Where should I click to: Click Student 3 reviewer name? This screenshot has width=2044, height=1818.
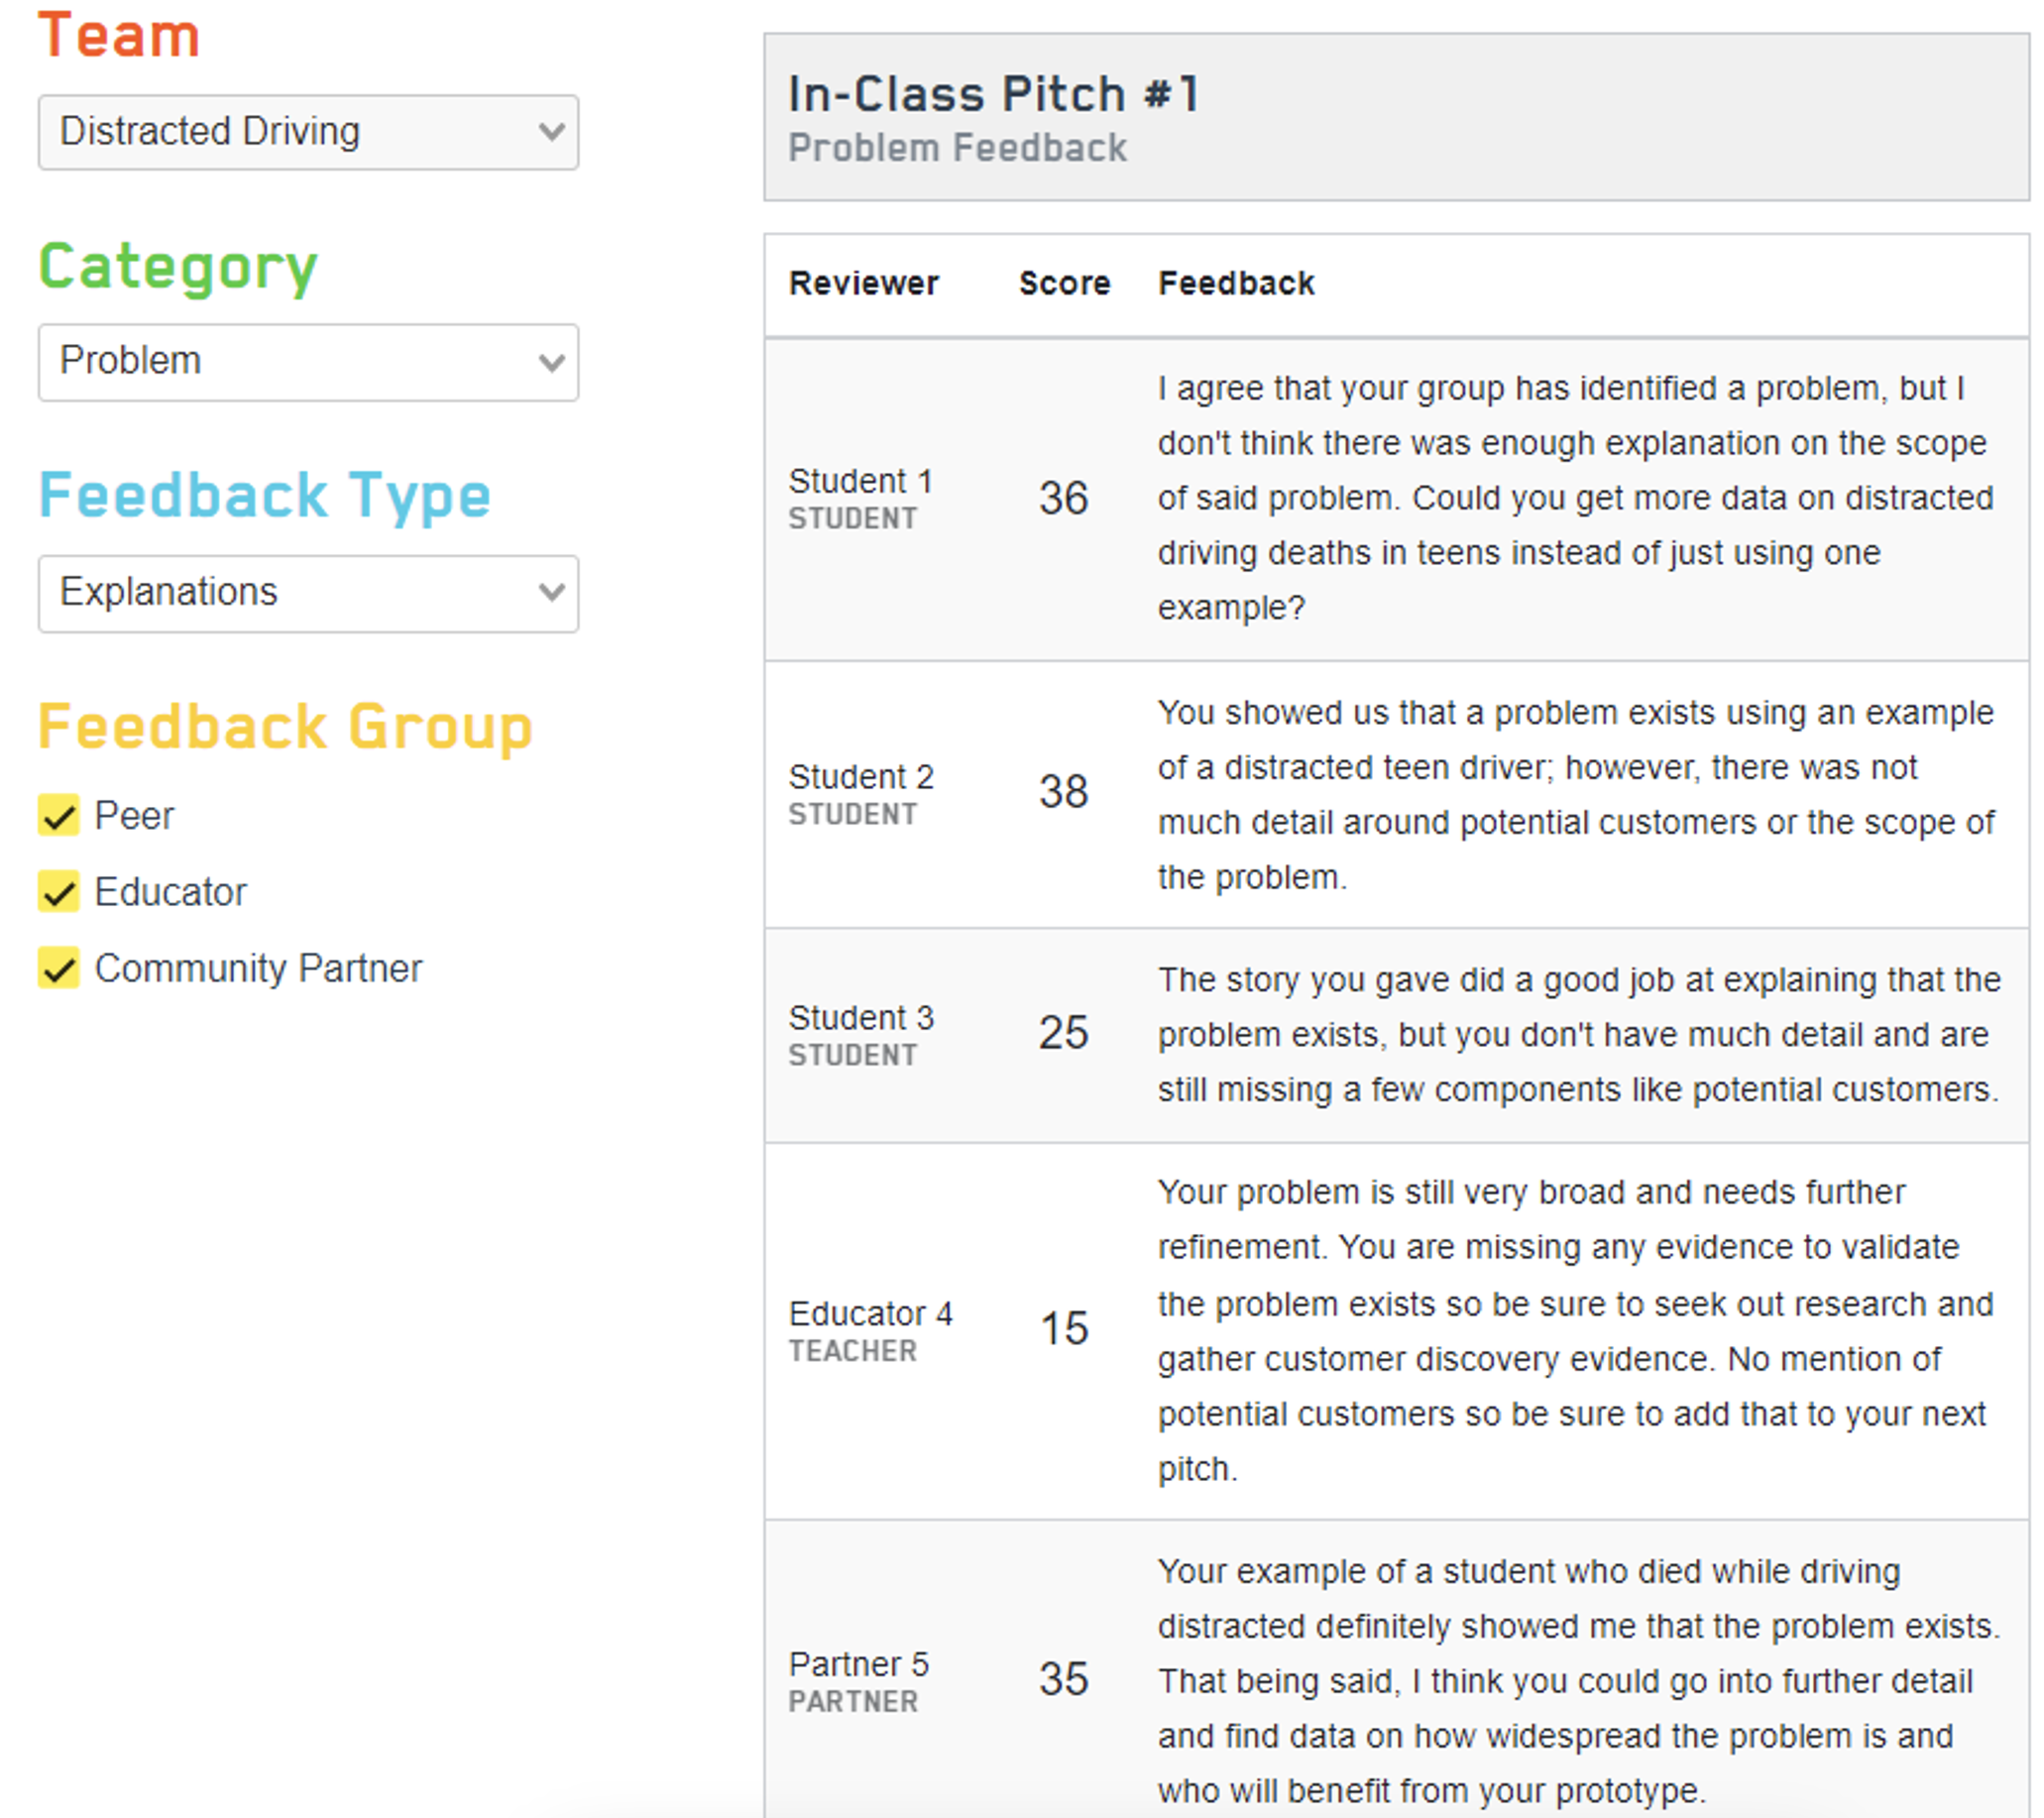click(x=860, y=1018)
